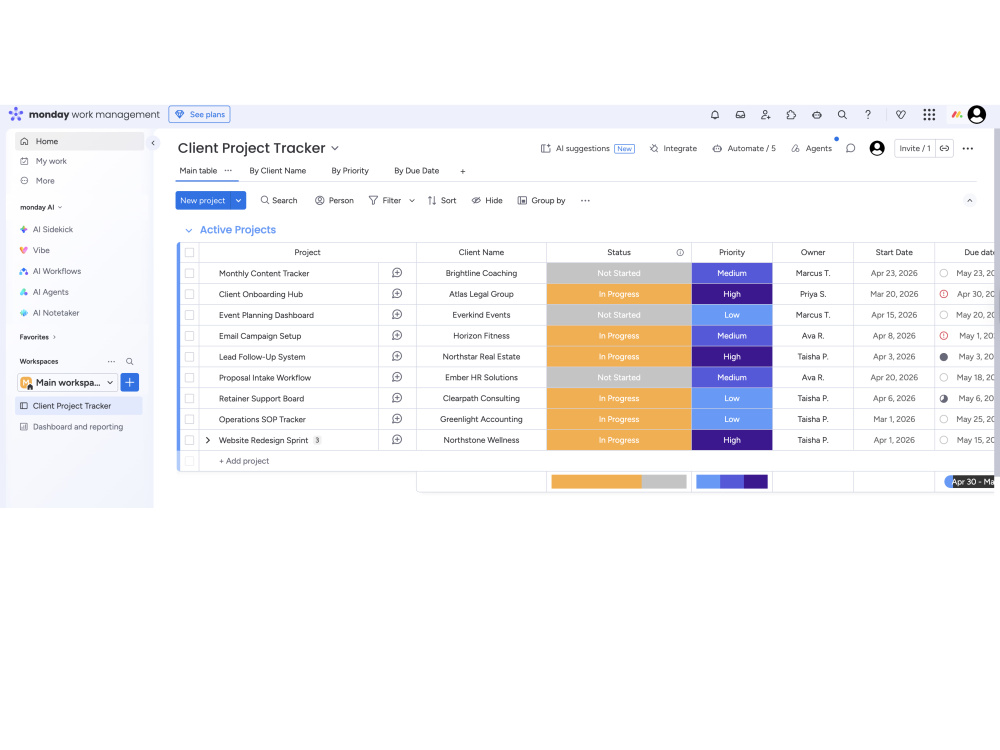Viewport: 1000px width, 750px height.
Task: Open the Client Project Tracker title dropdown
Action: 335,149
